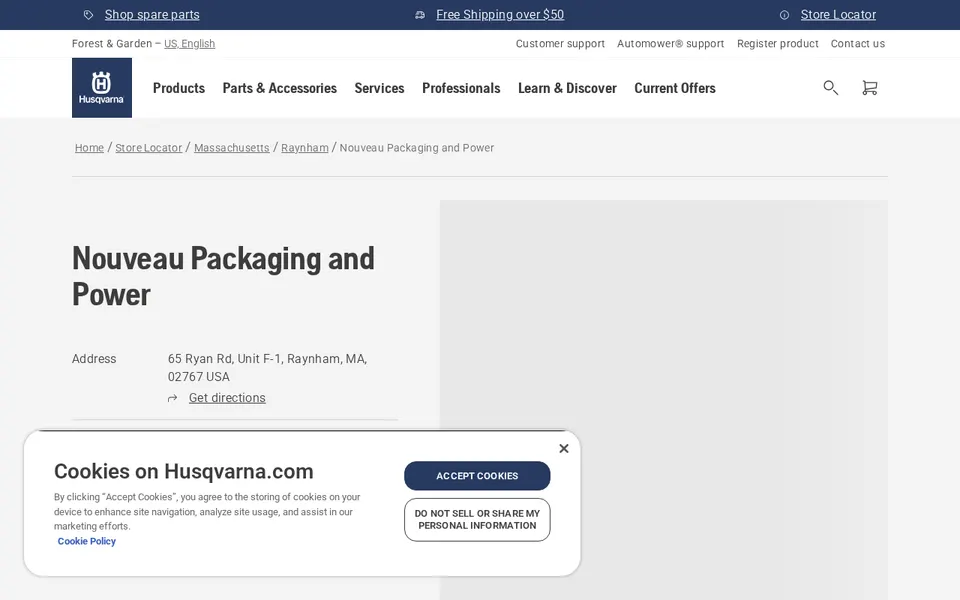Go to Store Locator breadcrumb
The height and width of the screenshot is (600, 960).
tap(149, 148)
